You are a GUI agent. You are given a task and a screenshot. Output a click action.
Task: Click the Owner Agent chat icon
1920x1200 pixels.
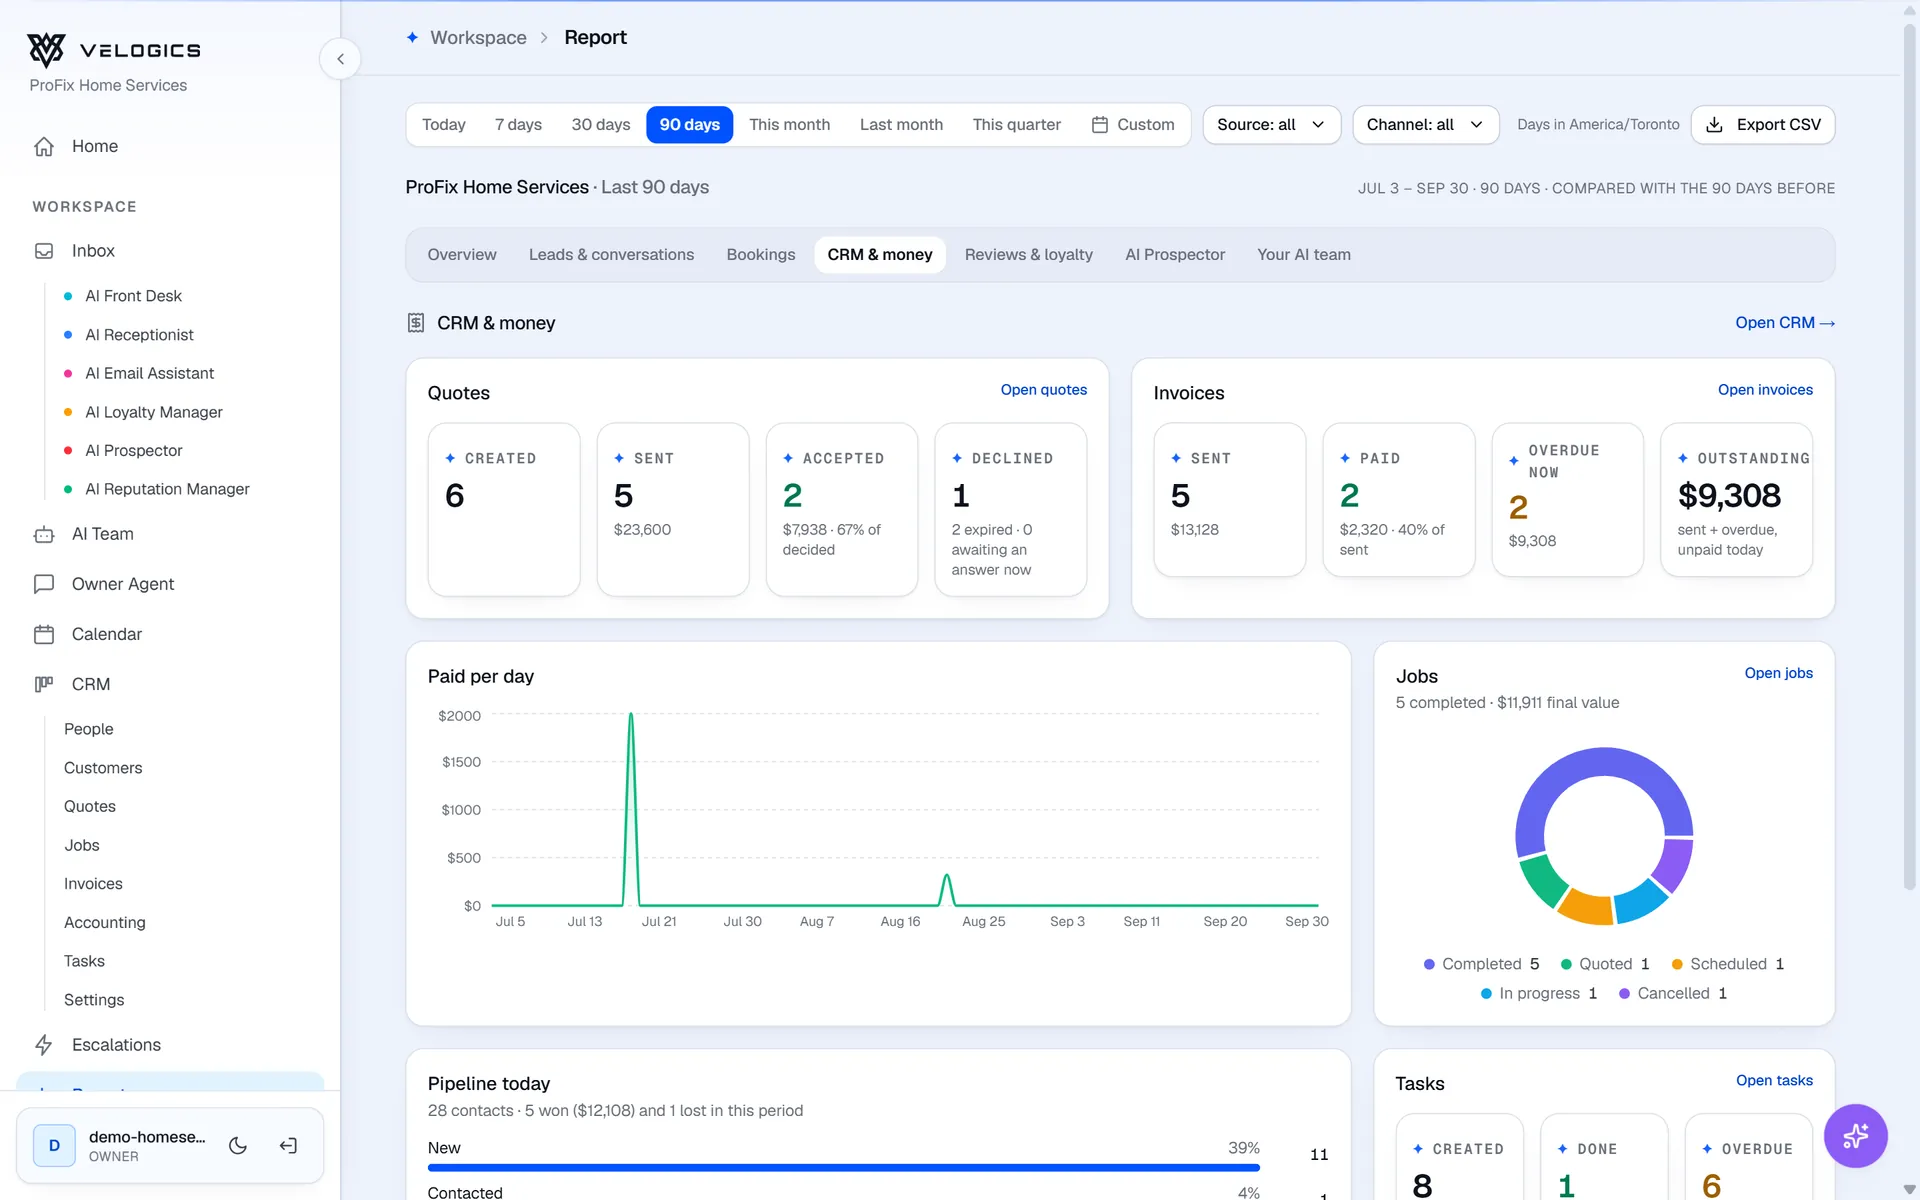pos(44,584)
